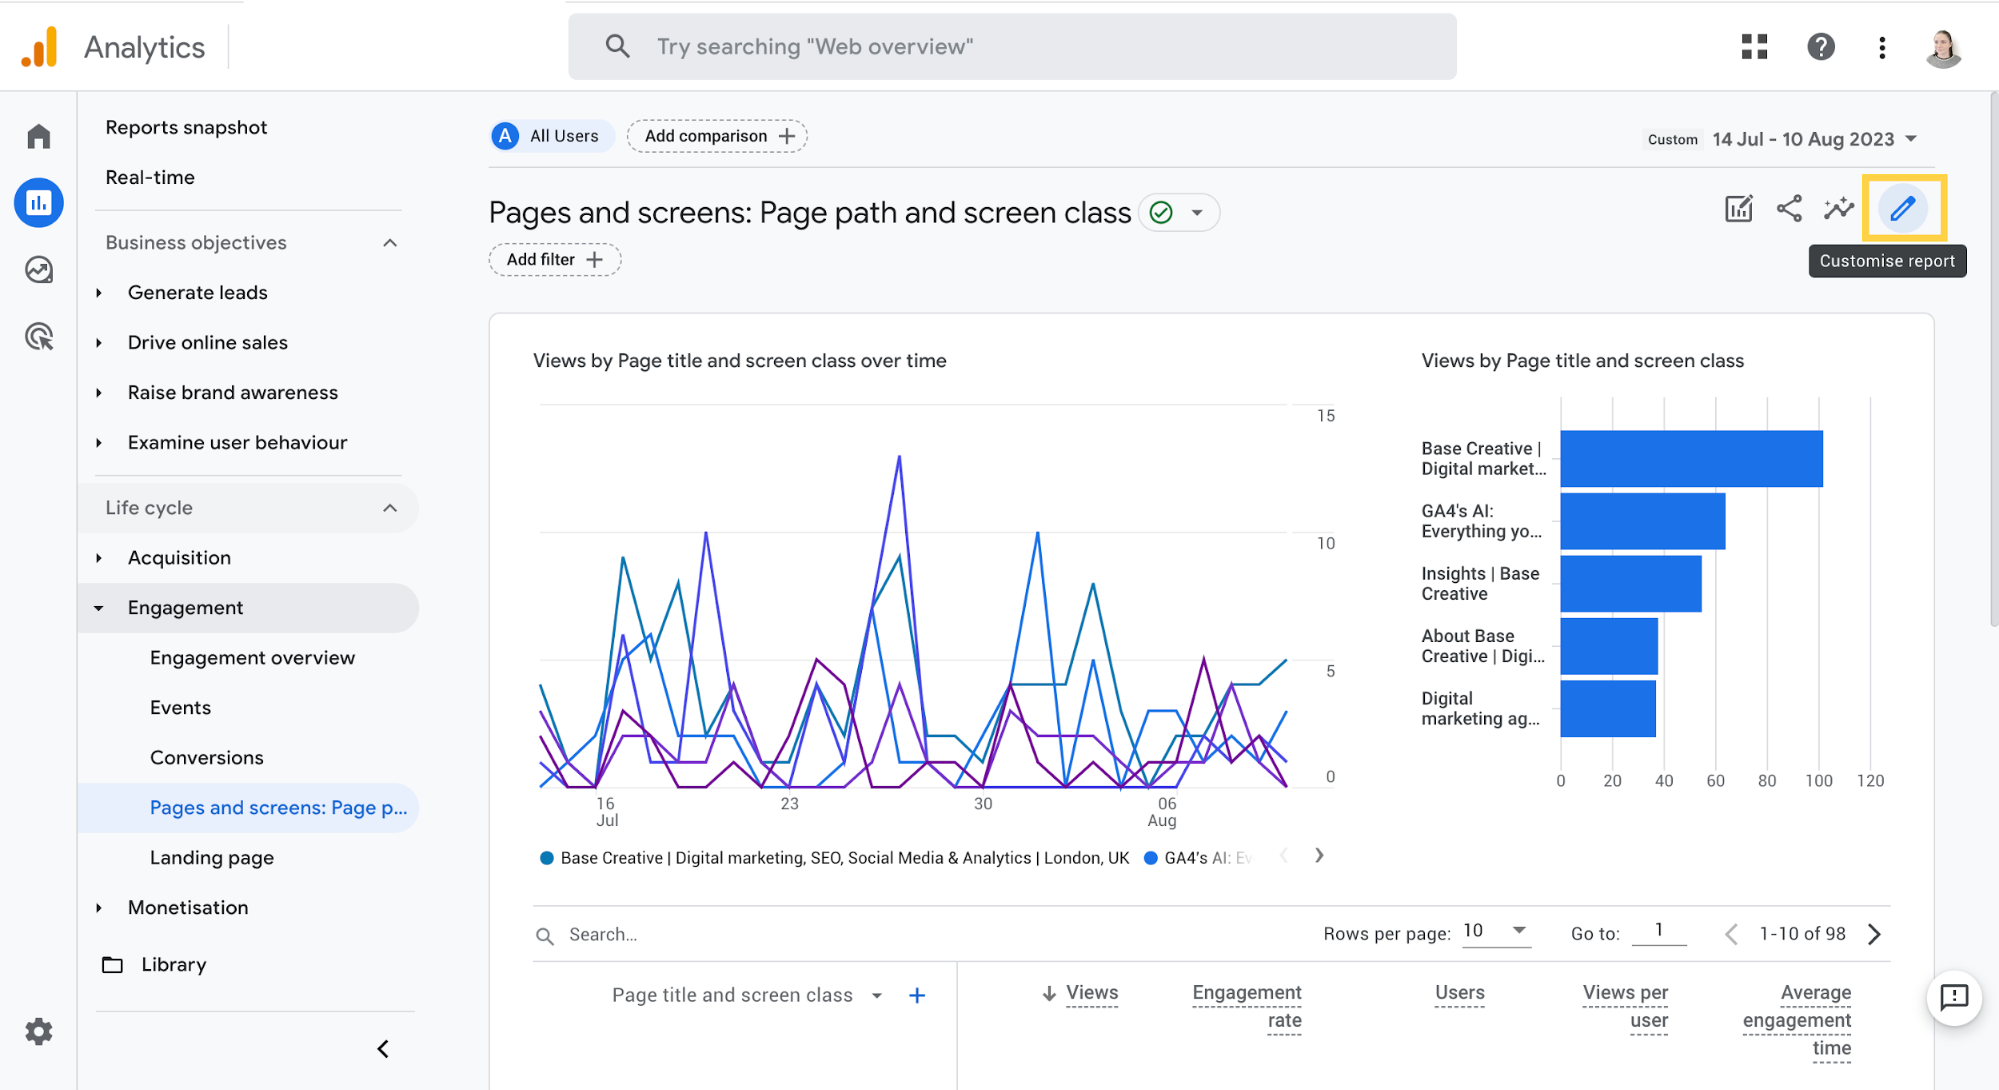Open the Reports section in left navigation rail
The image size is (1999, 1090).
(x=38, y=202)
